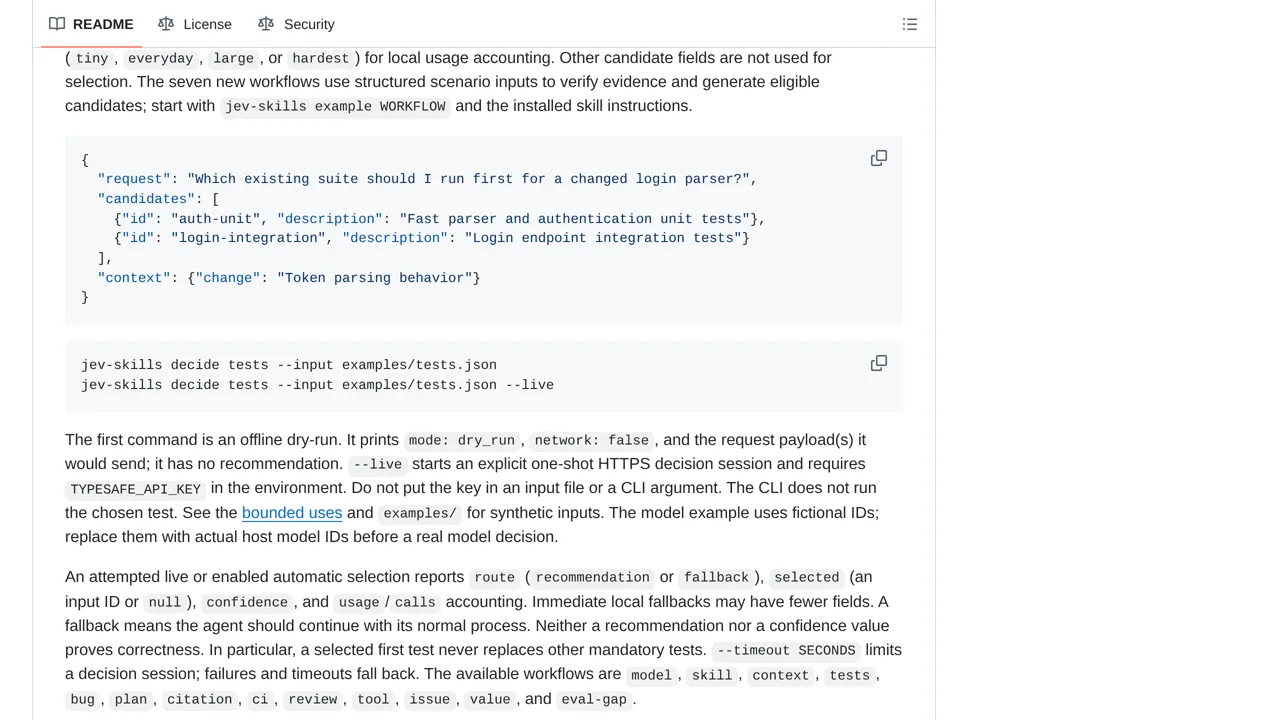The height and width of the screenshot is (720, 1280).
Task: Click the "jev-skills example WORKFLOW" inline code
Action: [x=335, y=107]
